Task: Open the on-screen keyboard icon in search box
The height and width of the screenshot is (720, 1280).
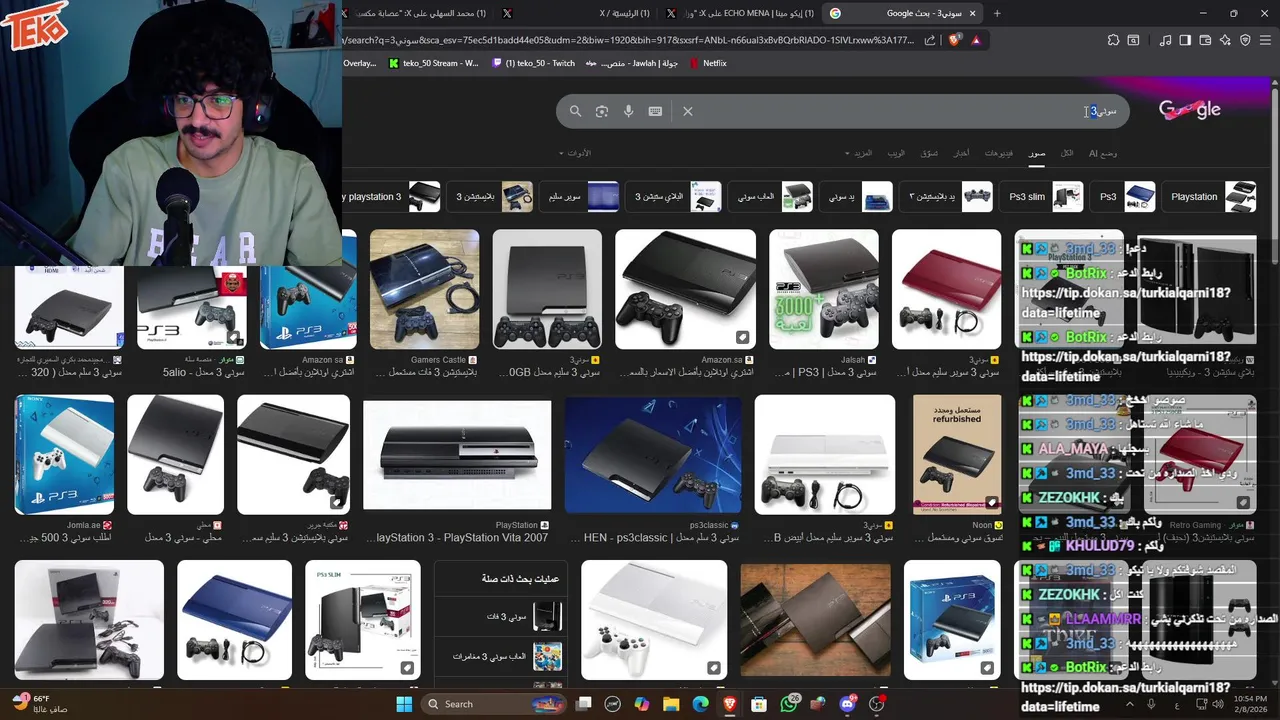Action: (x=655, y=111)
